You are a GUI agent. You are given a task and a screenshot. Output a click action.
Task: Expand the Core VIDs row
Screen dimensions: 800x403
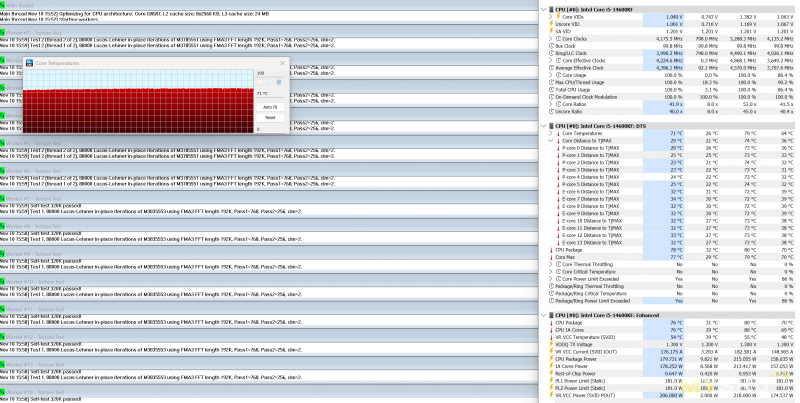click(548, 18)
